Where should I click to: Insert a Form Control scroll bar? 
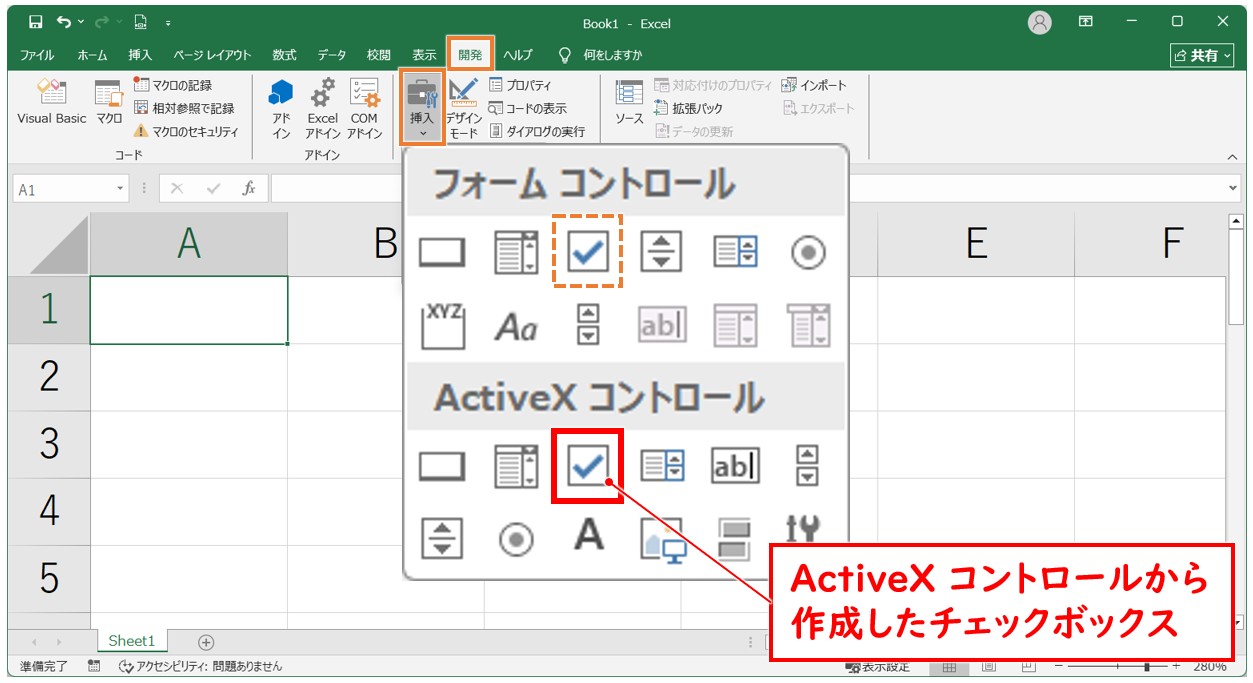pos(588,324)
